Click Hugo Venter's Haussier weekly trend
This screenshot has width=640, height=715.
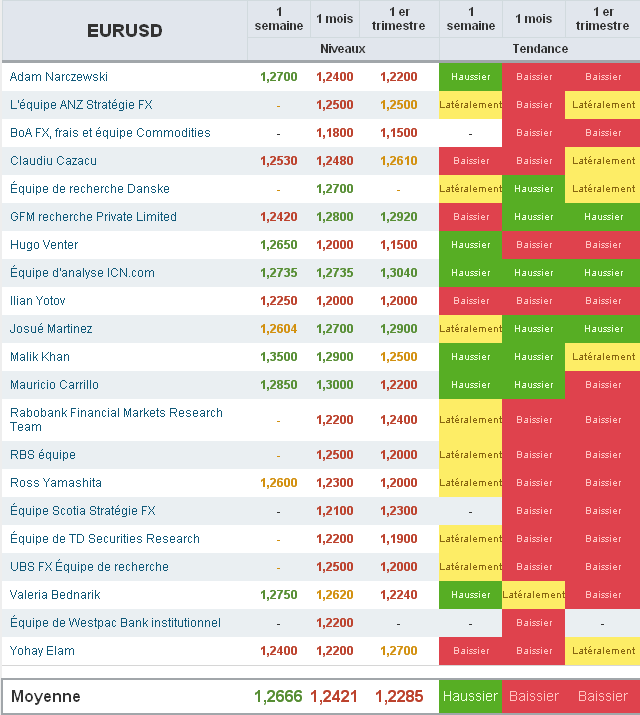click(470, 244)
